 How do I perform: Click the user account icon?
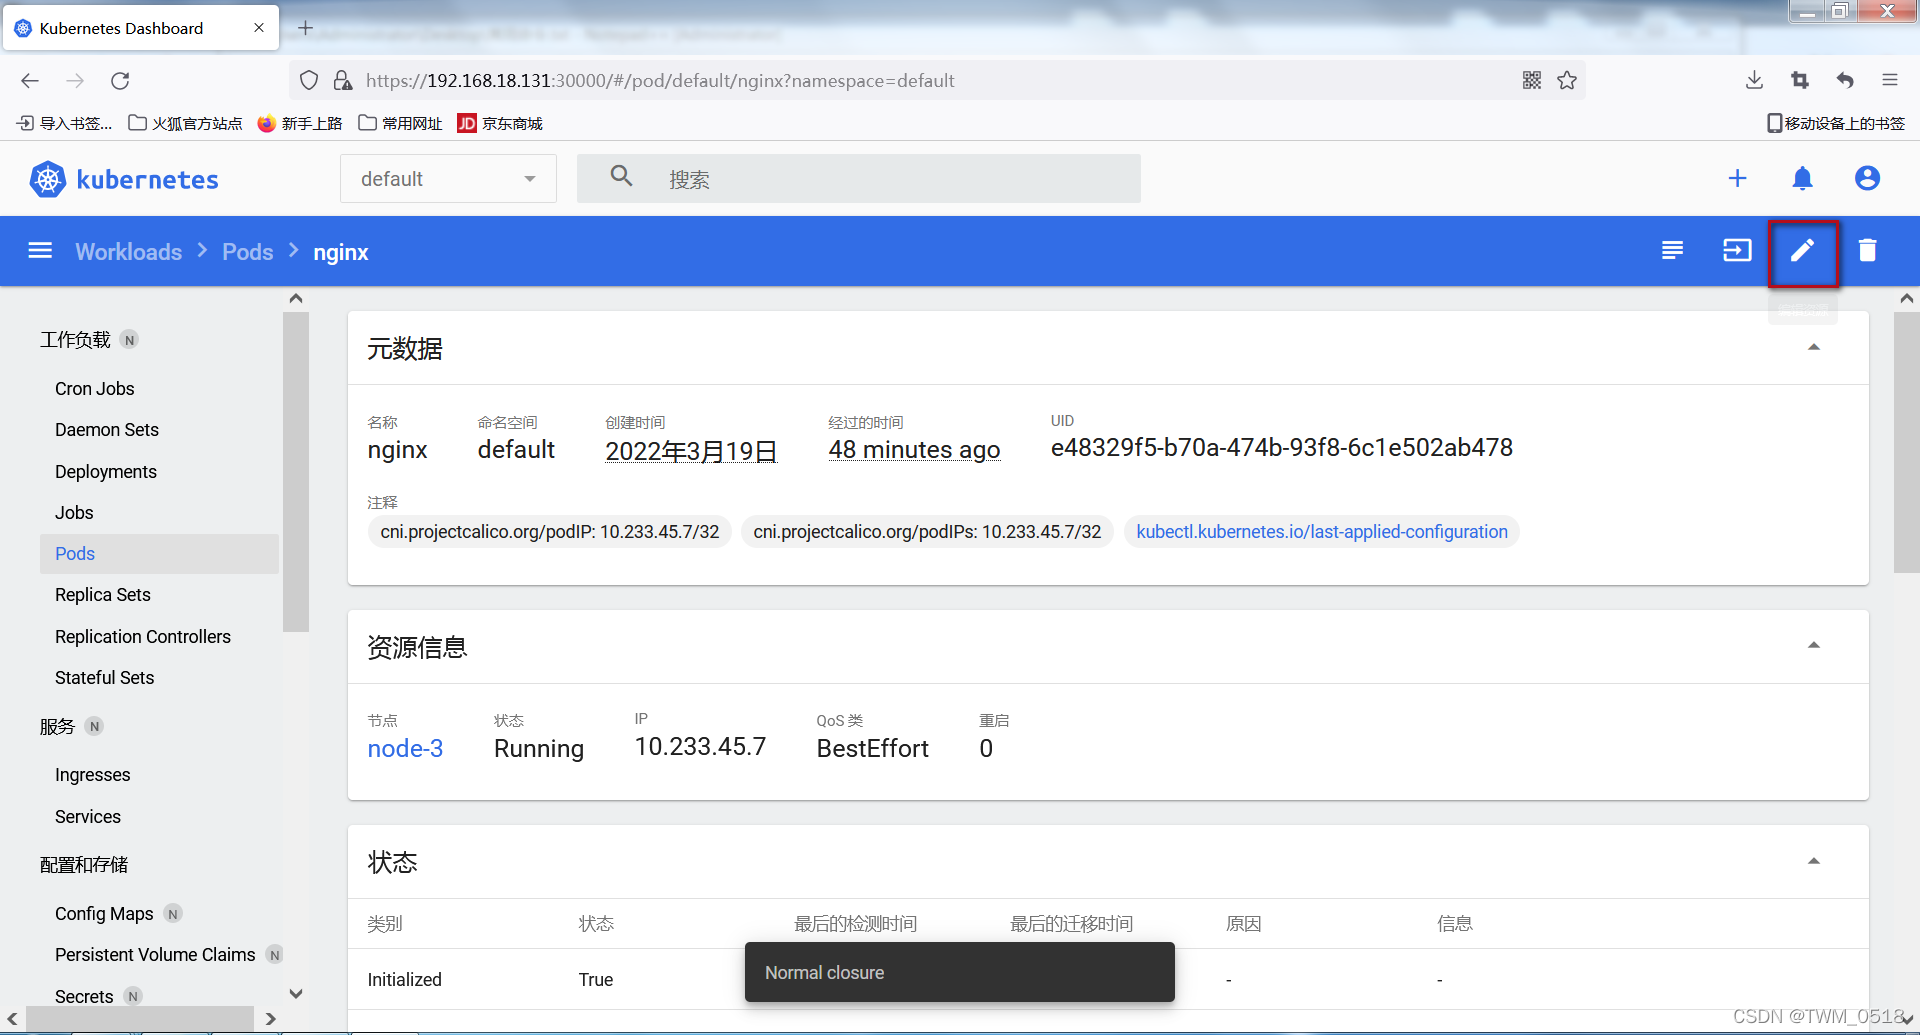click(1867, 179)
